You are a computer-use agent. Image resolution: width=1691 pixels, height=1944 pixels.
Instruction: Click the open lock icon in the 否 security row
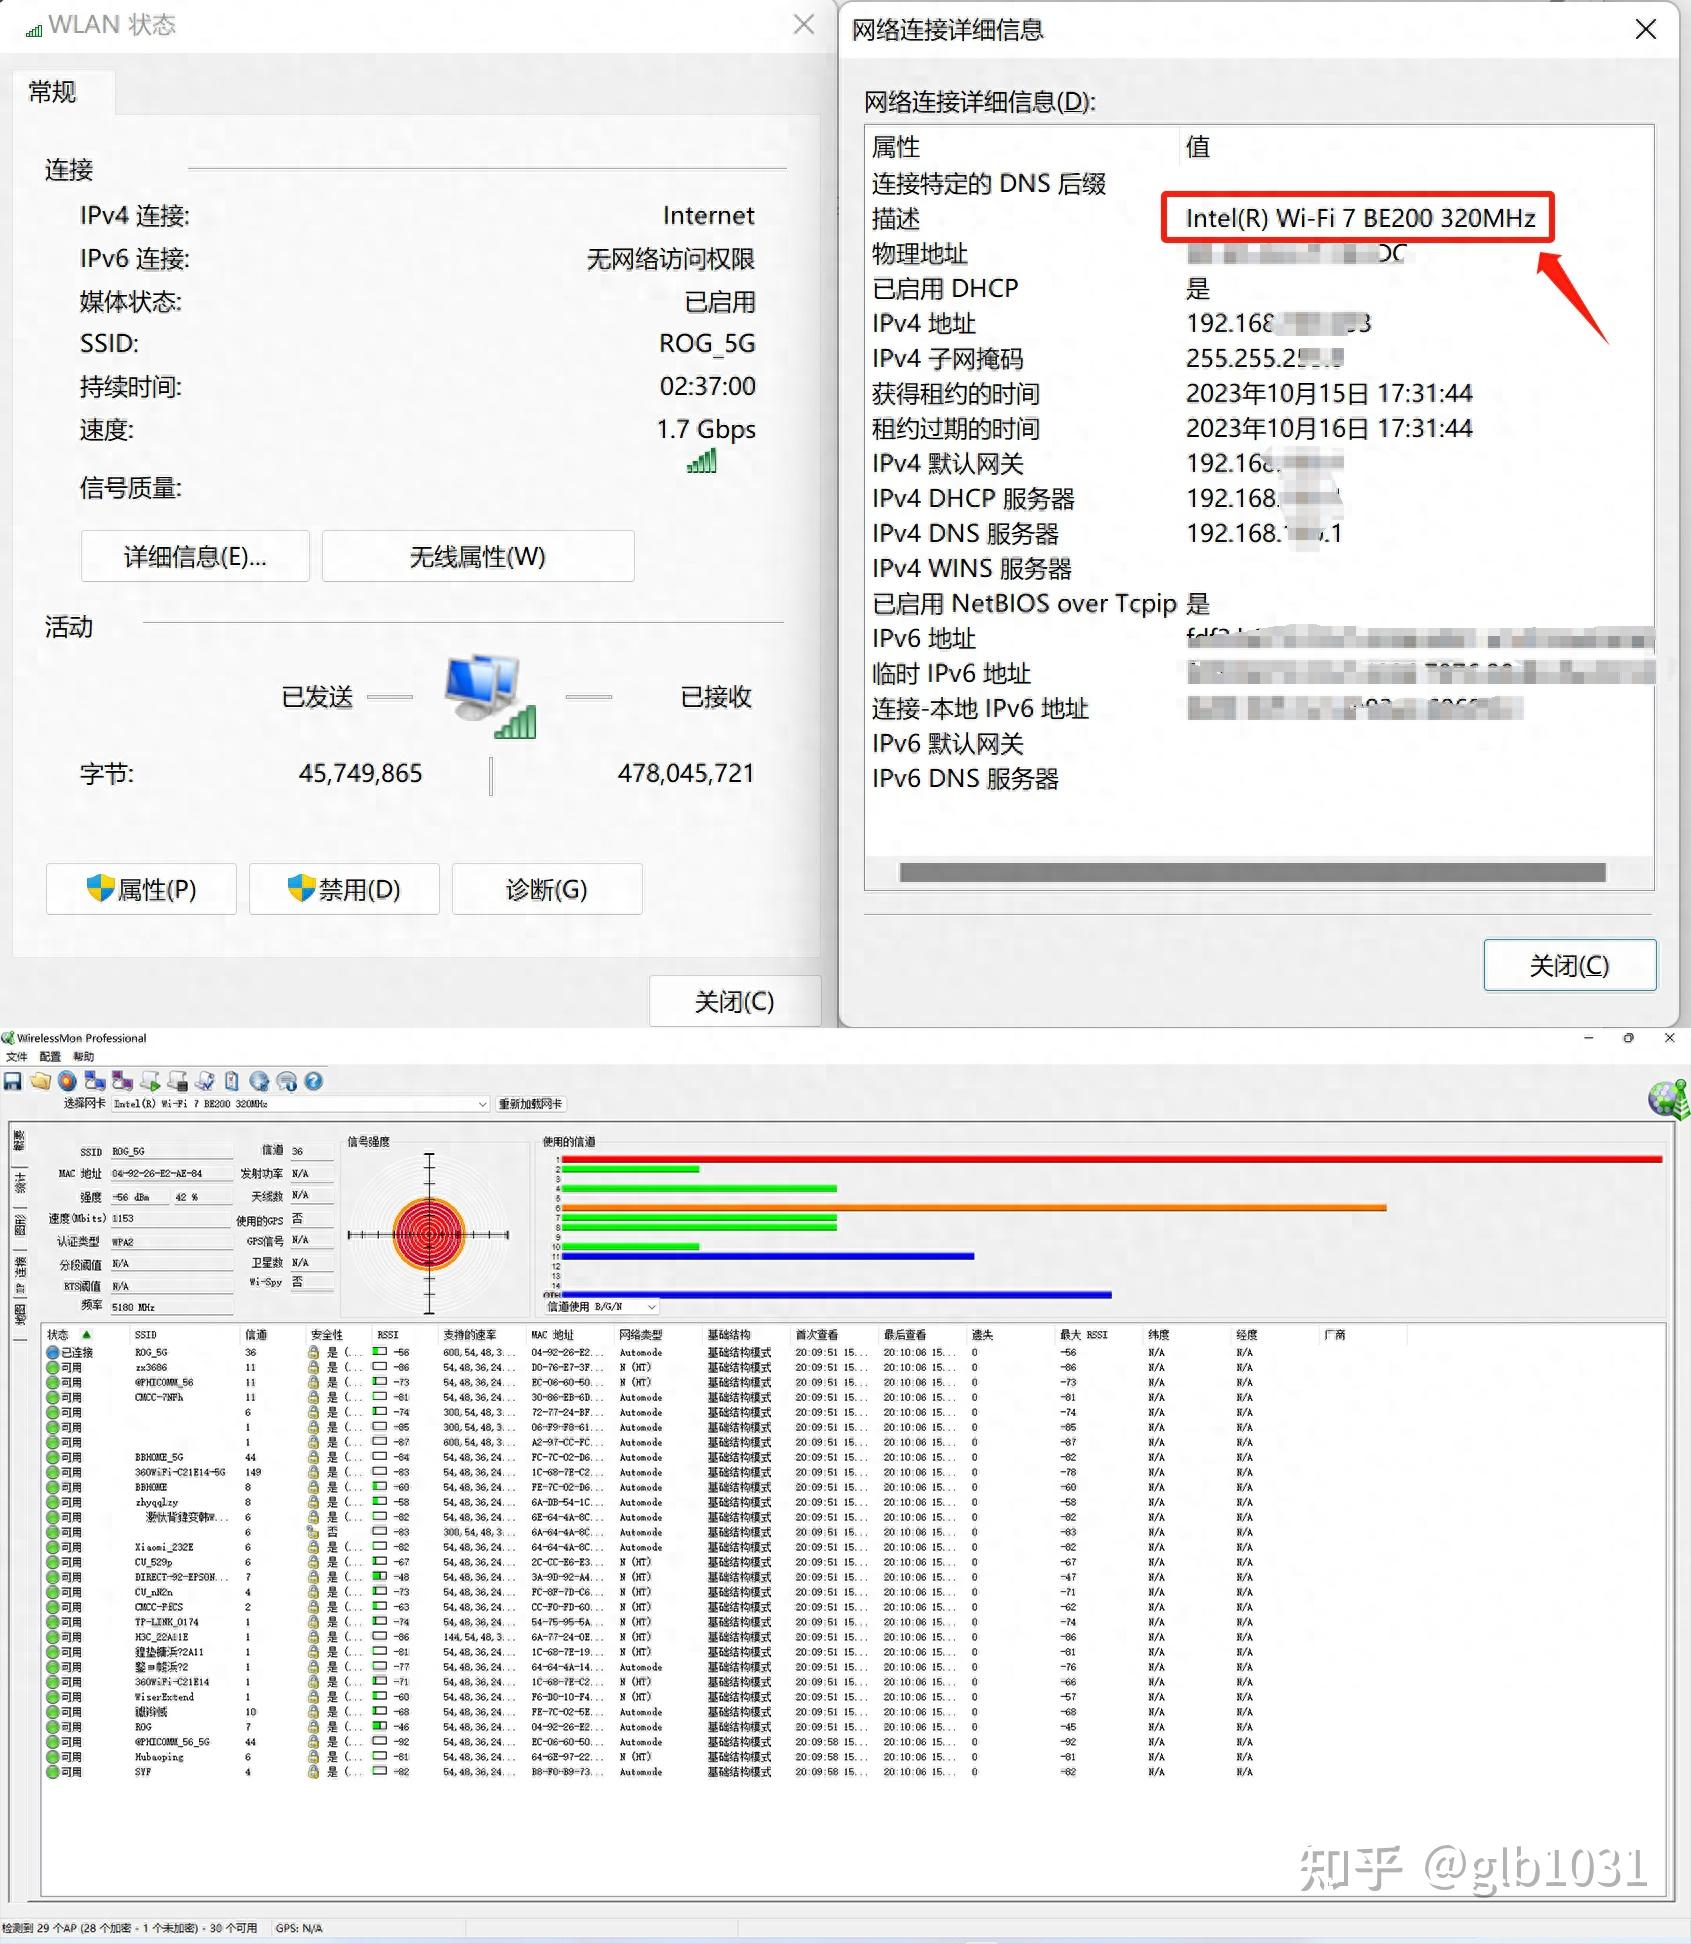point(313,1532)
